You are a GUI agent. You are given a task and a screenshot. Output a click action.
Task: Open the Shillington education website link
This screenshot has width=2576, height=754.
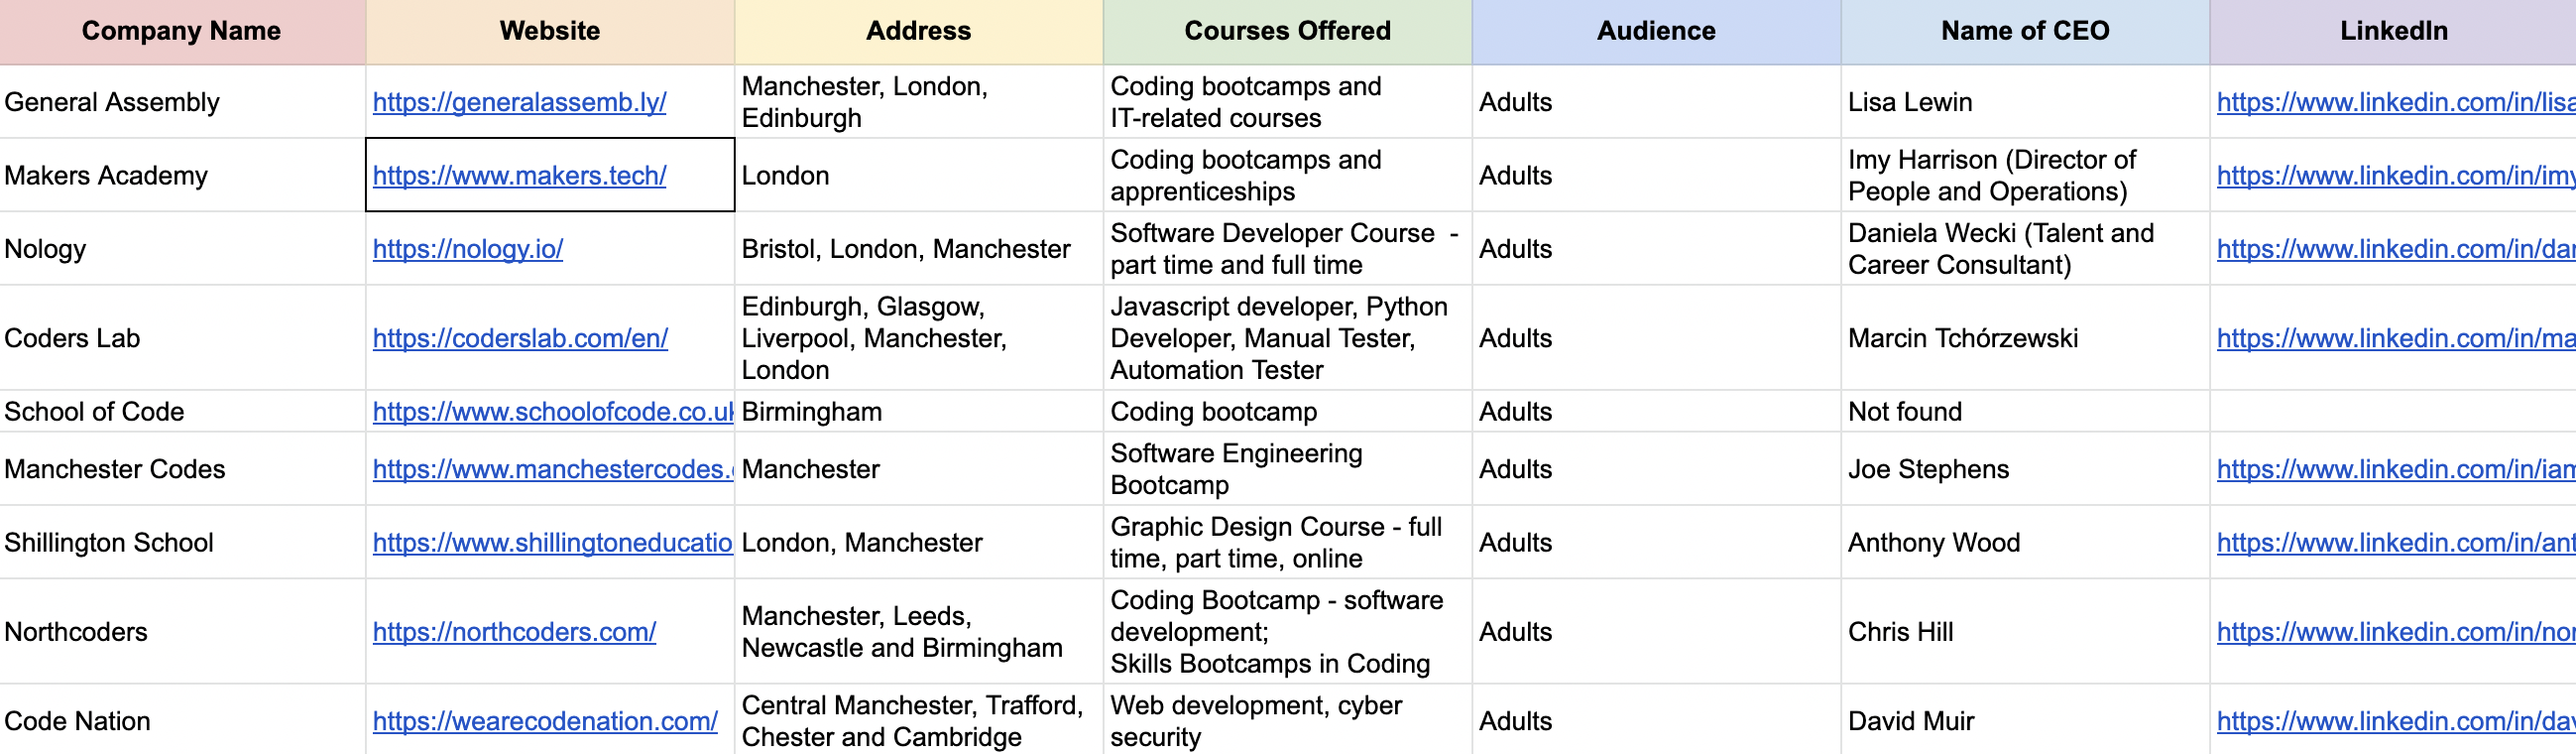point(552,543)
